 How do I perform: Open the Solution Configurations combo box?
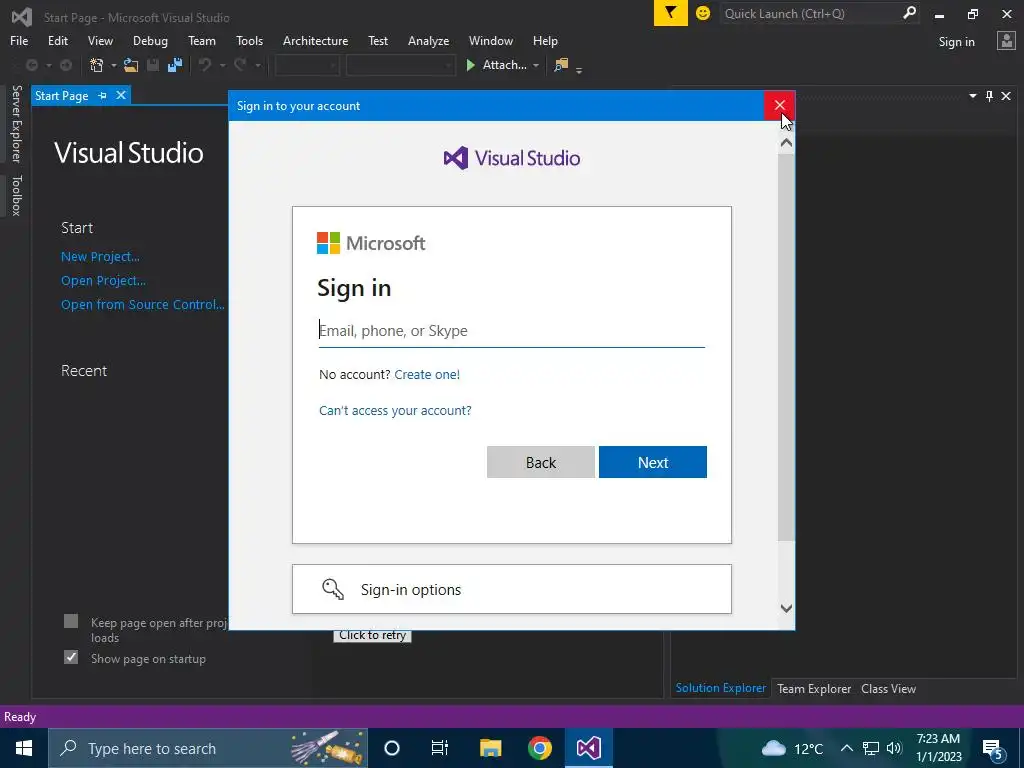coord(307,65)
